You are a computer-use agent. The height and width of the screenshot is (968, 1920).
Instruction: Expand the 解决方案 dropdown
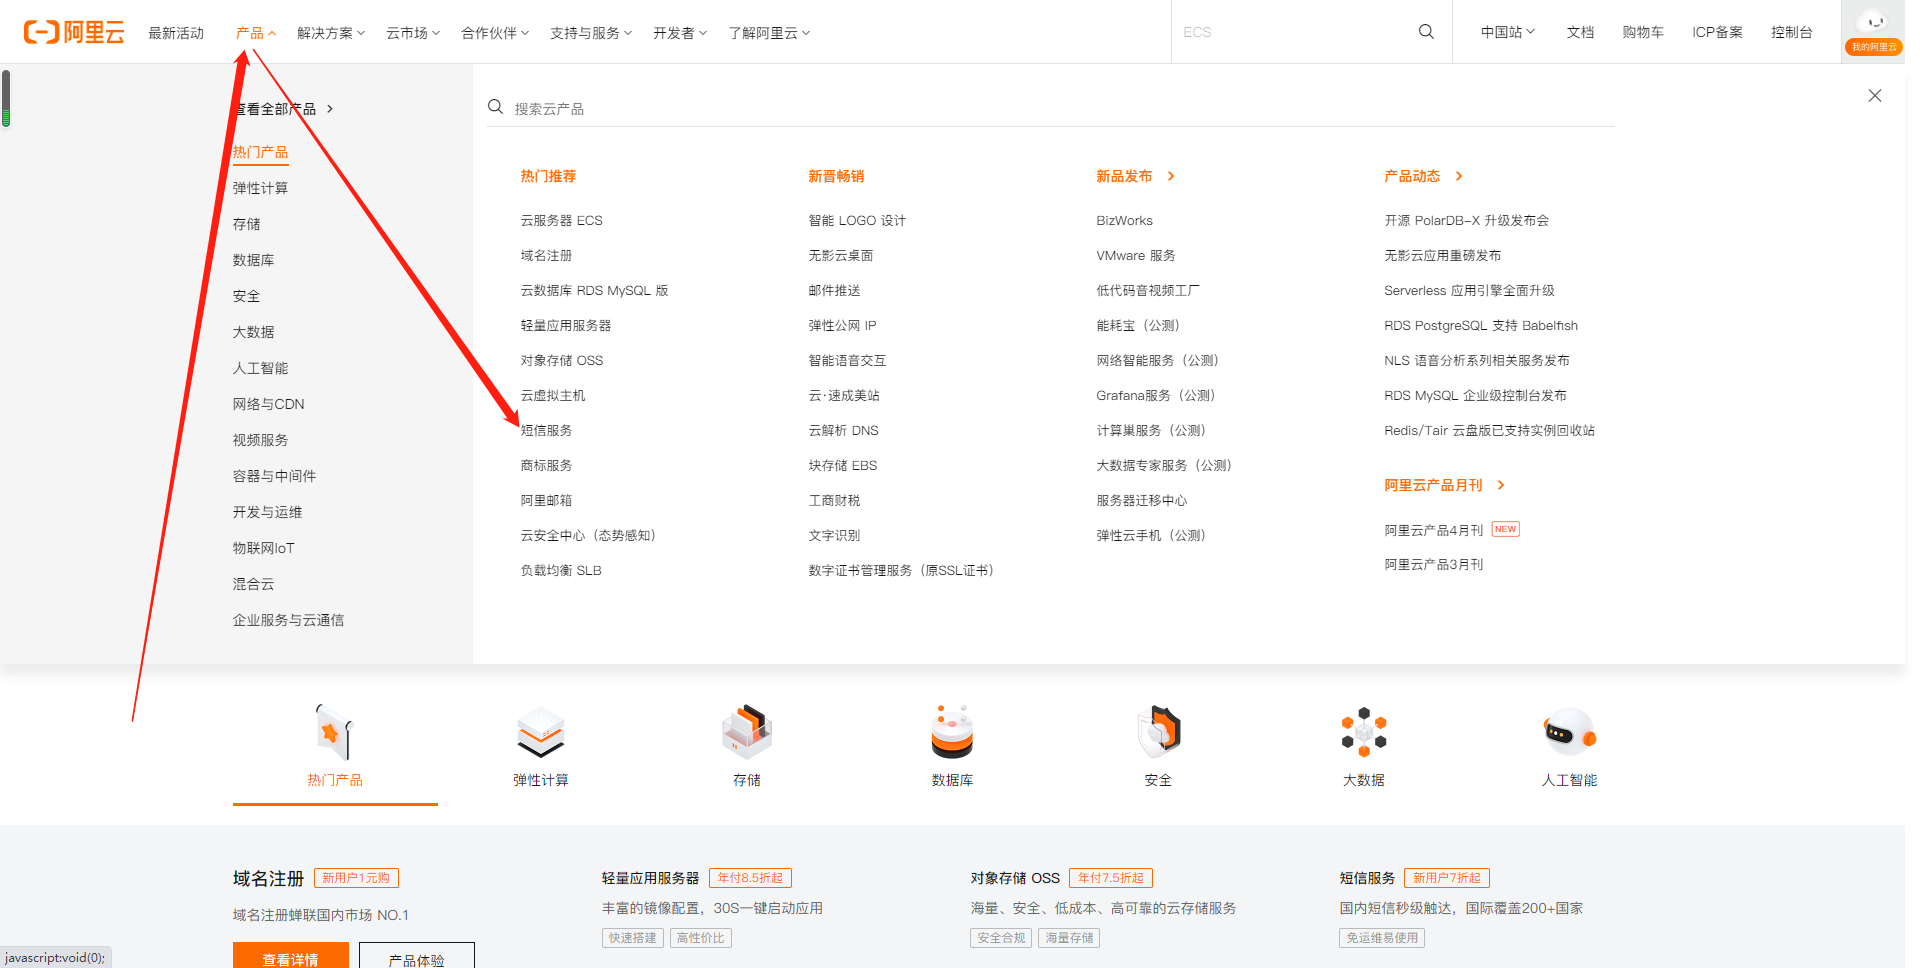(x=331, y=33)
